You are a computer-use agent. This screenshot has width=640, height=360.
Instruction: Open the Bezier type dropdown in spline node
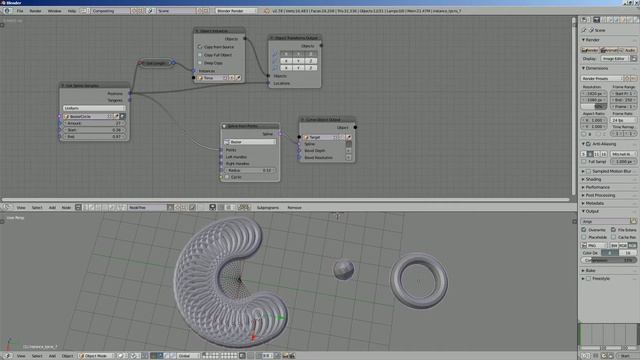(x=250, y=142)
